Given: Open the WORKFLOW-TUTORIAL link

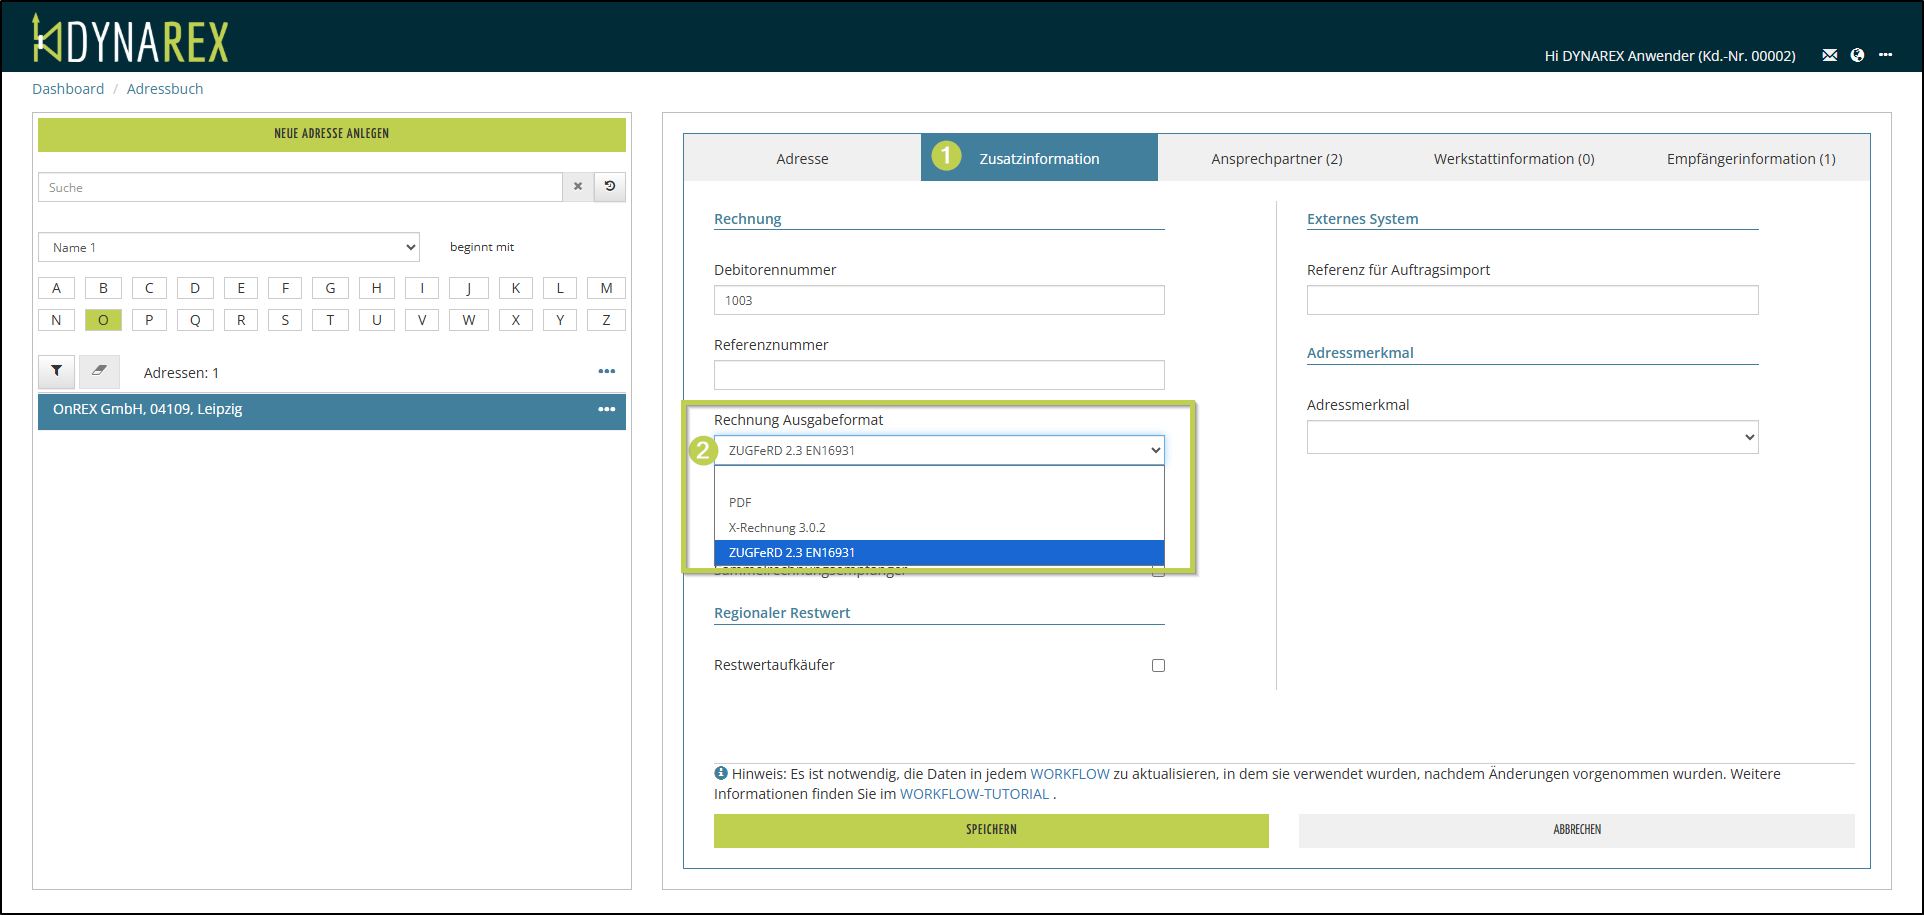Looking at the screenshot, I should click(x=974, y=794).
